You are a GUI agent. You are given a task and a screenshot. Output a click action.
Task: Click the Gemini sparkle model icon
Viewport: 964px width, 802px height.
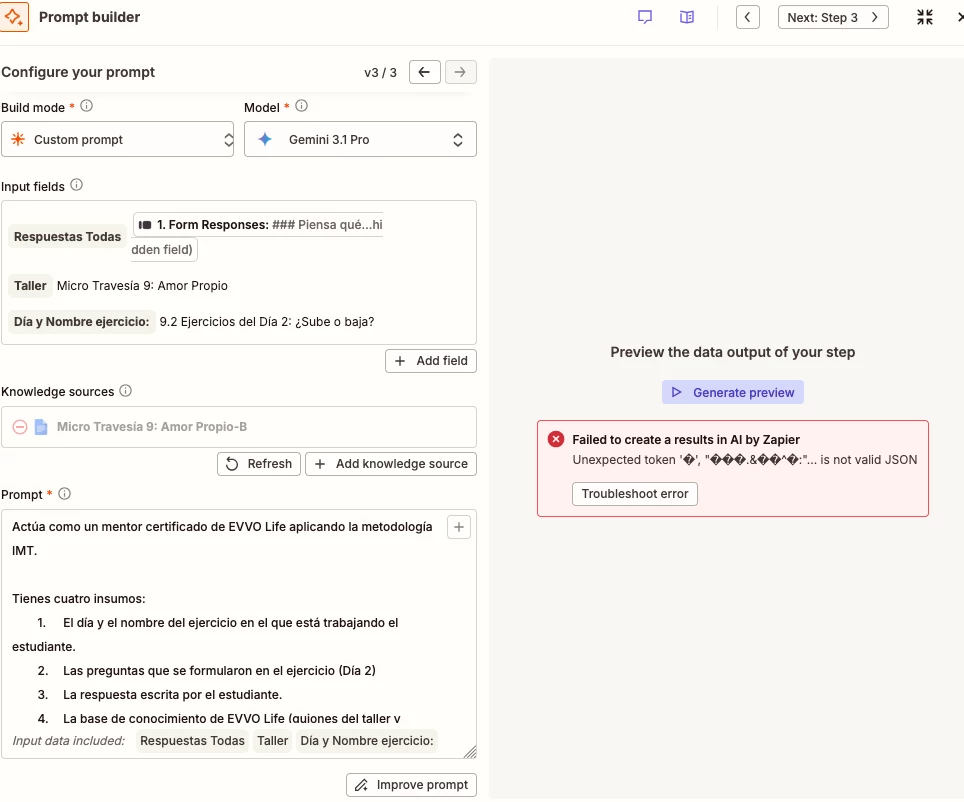pos(265,139)
